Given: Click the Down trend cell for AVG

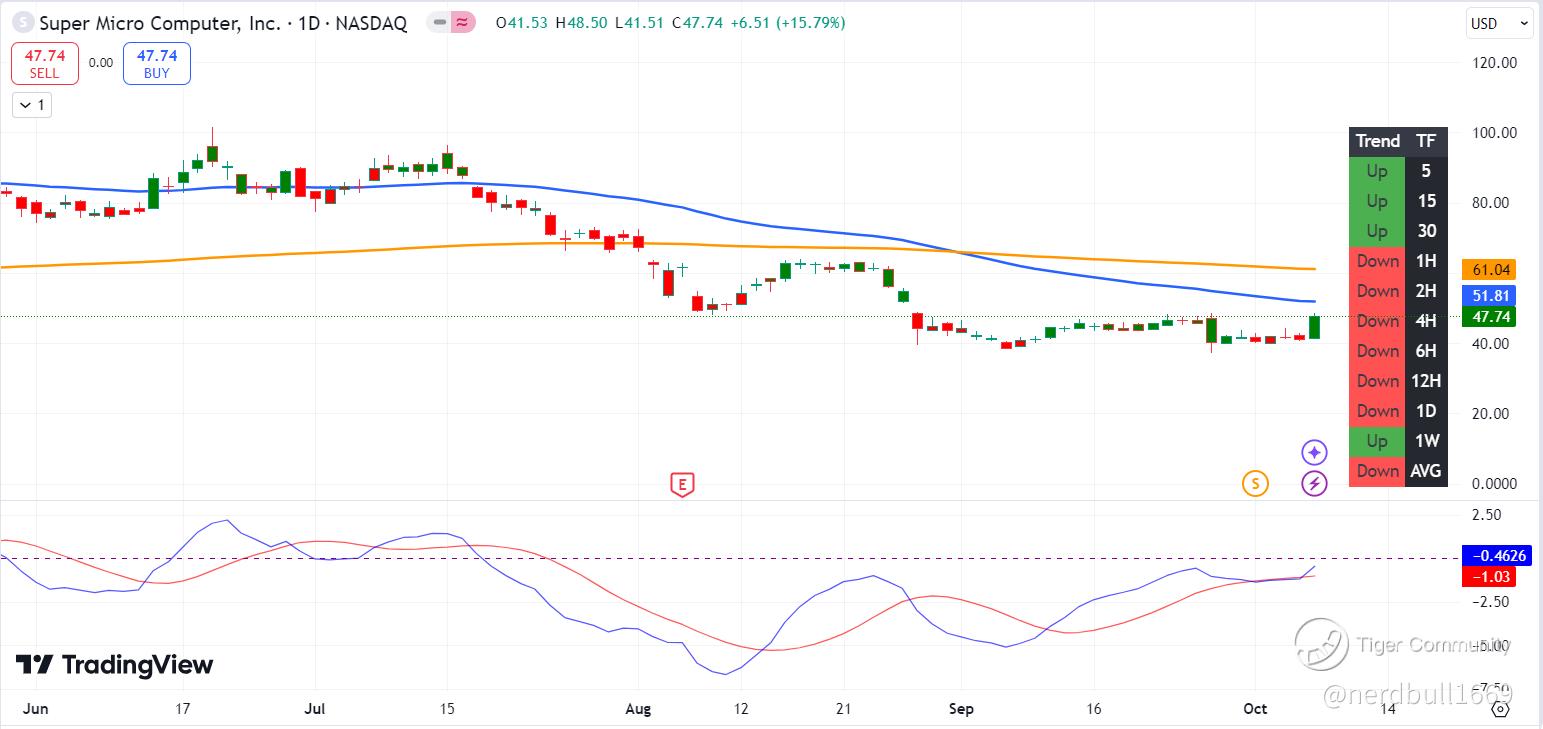Looking at the screenshot, I should click(1377, 471).
